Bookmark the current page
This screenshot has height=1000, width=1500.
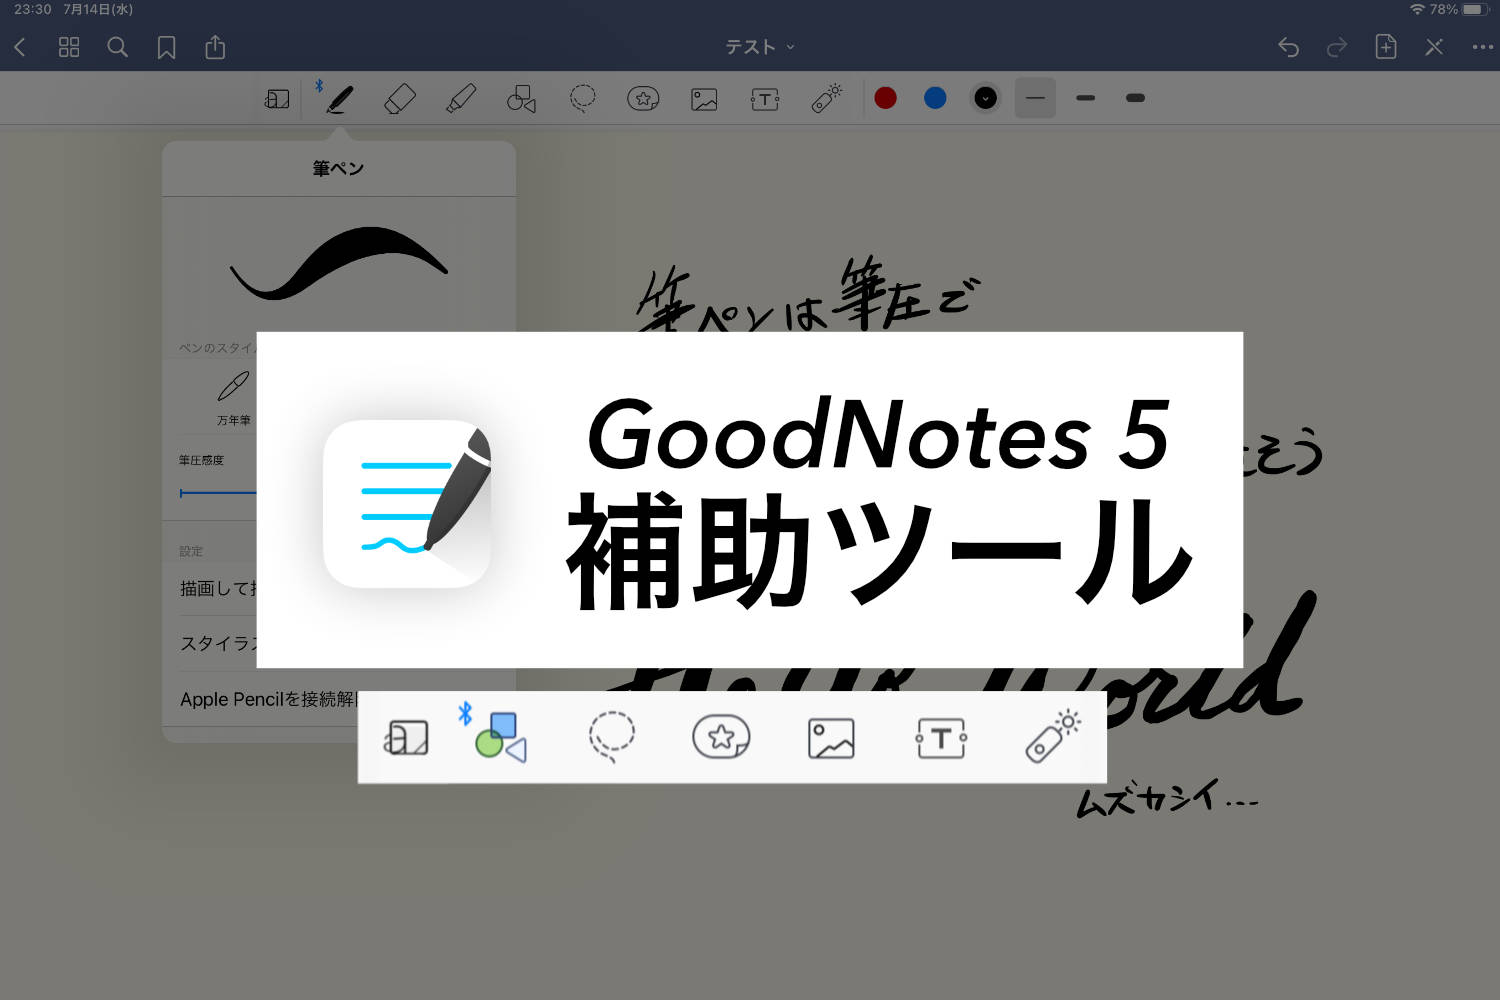tap(166, 47)
